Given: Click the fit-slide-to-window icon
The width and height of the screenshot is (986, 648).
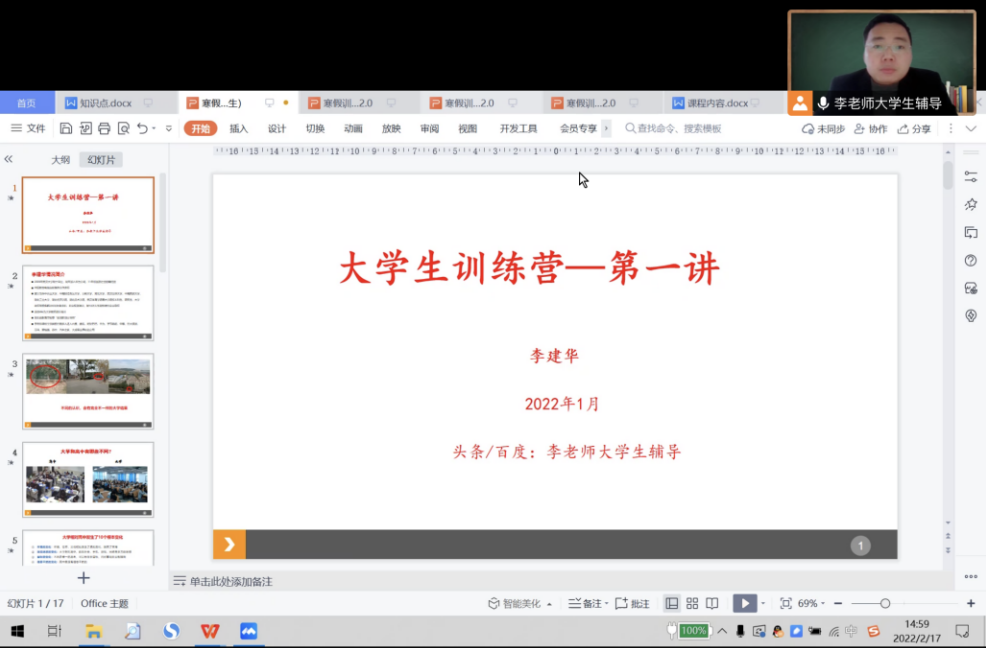Looking at the screenshot, I should [x=786, y=603].
